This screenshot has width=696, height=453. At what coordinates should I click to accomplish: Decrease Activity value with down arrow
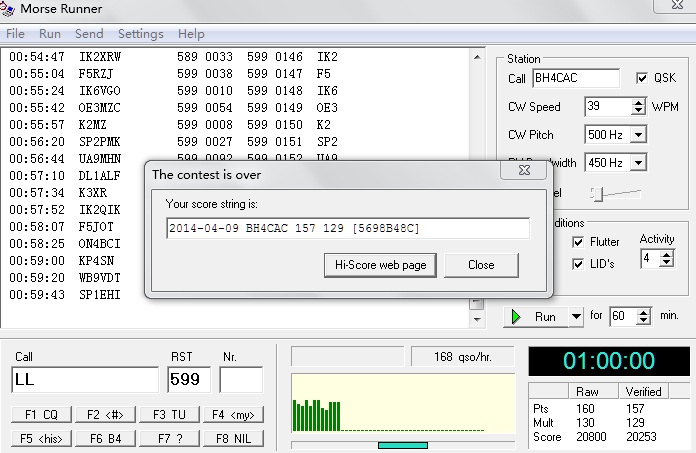coord(666,263)
